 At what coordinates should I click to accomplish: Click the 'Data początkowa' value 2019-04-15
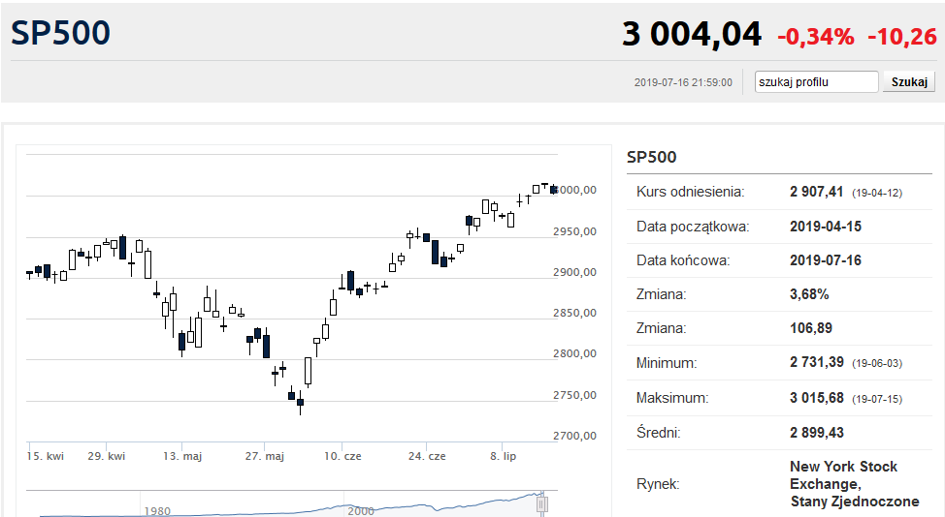pos(826,227)
